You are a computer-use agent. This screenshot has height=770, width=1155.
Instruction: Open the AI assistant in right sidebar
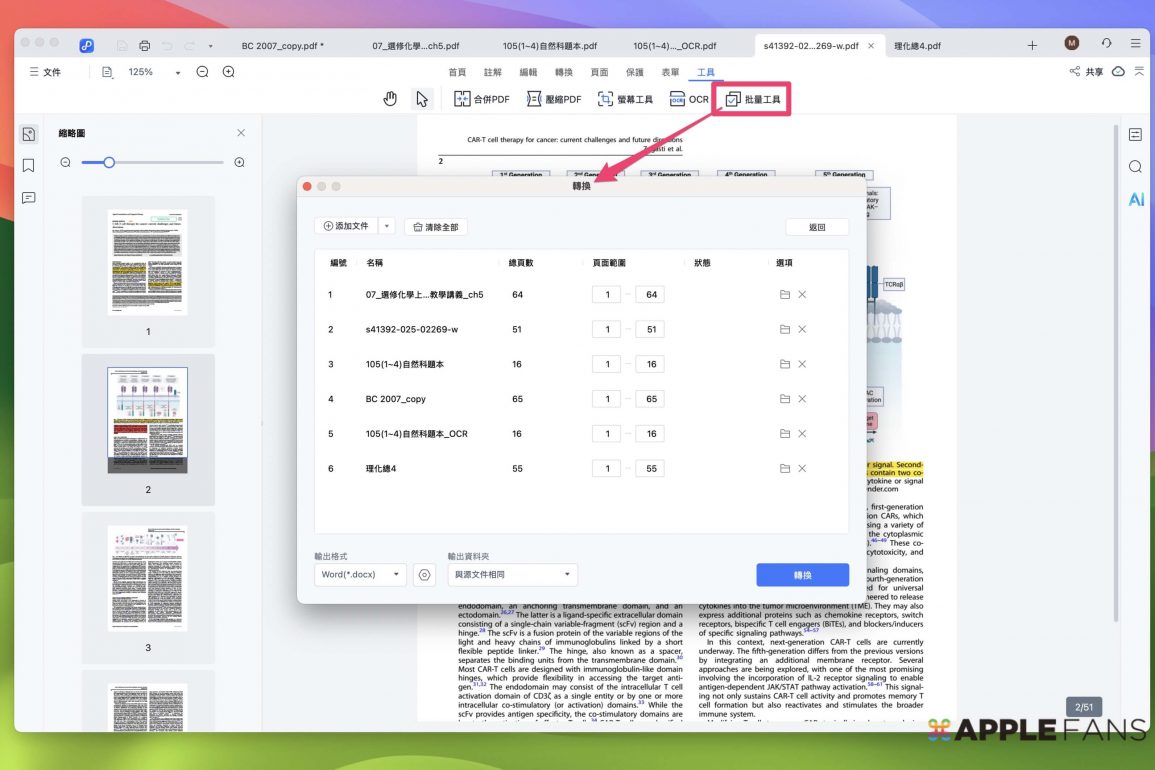(x=1136, y=199)
